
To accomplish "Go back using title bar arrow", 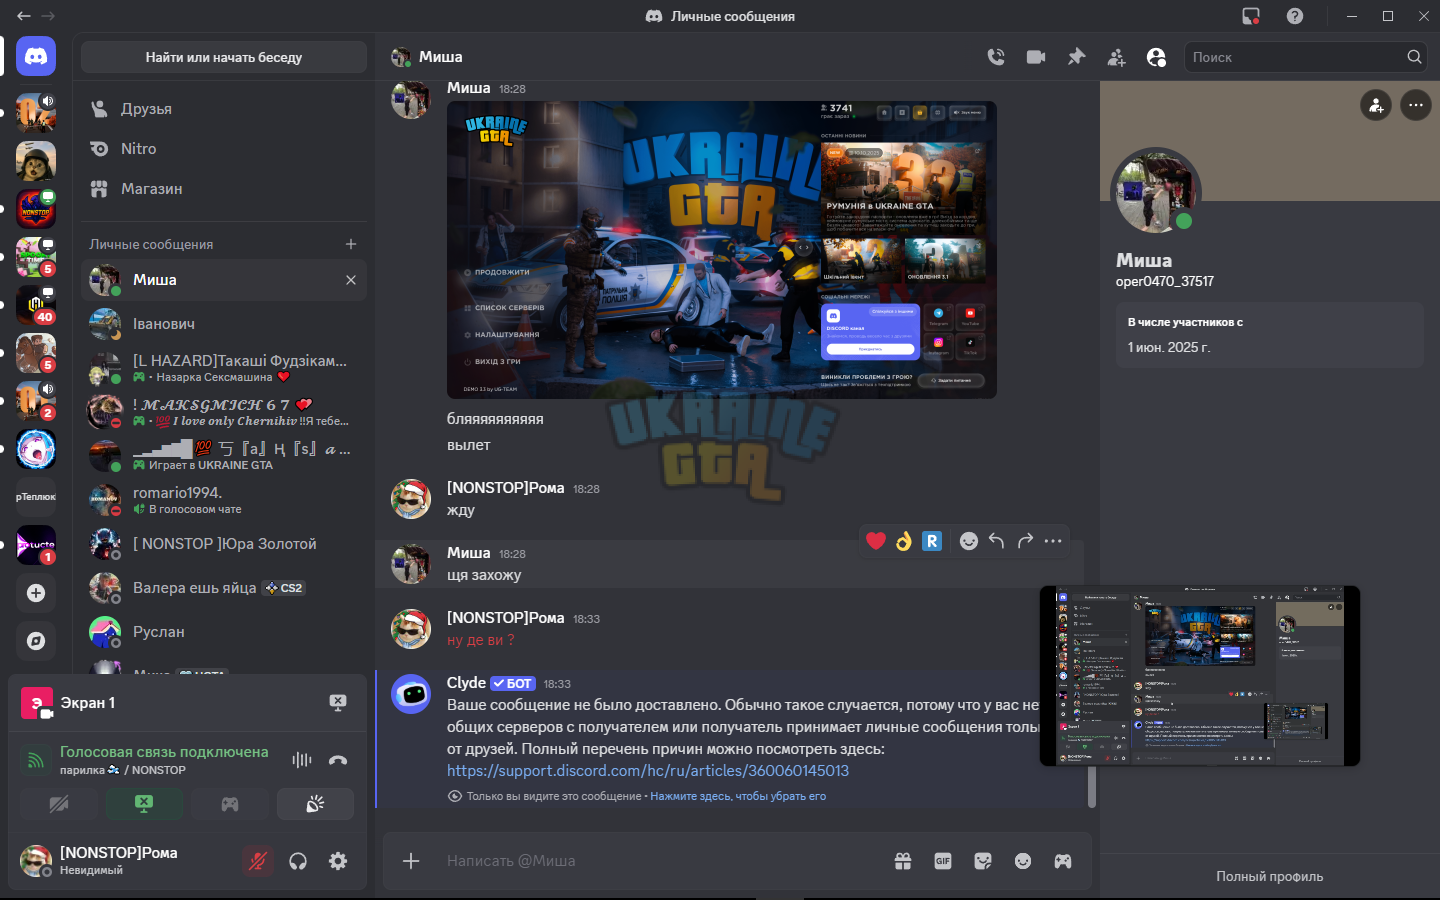I will tap(24, 16).
